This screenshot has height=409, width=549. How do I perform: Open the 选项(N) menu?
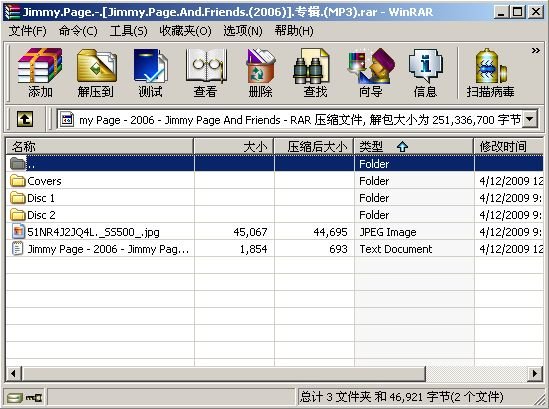tap(243, 31)
